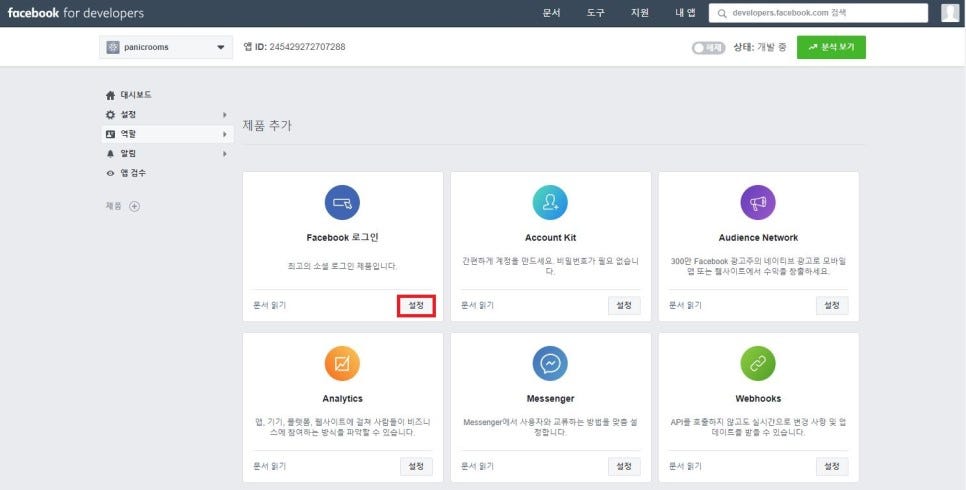Click the eye icon beside 앱 검수

(110, 173)
